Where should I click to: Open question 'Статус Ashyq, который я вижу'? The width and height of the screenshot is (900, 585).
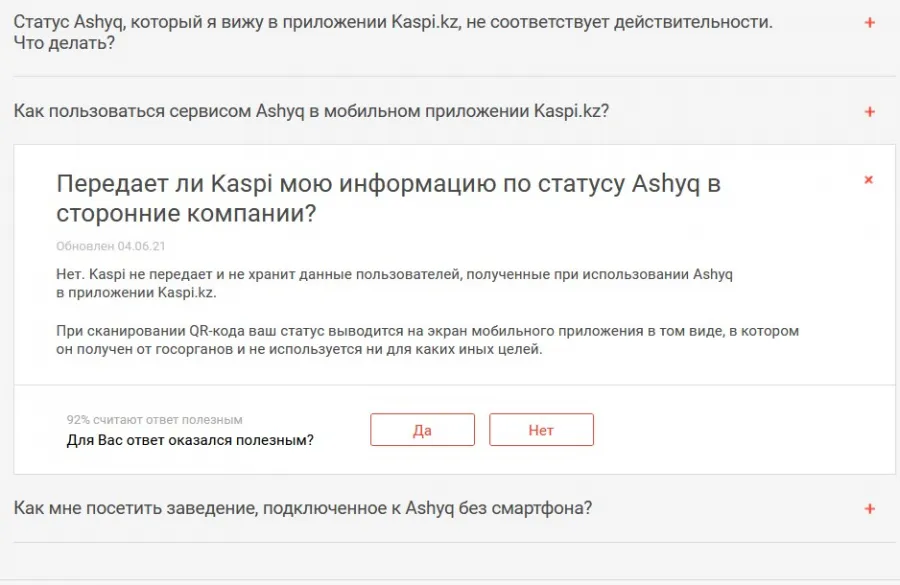pos(393,32)
